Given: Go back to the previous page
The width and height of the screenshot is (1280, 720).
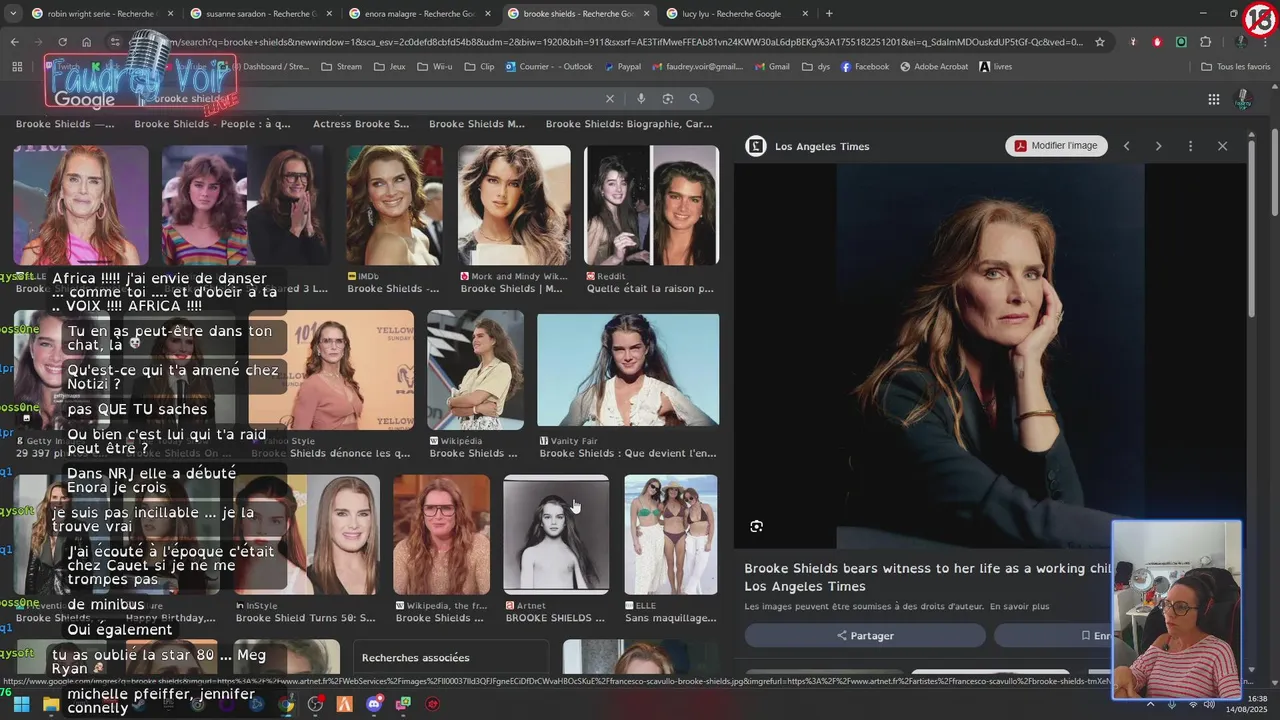Looking at the screenshot, I should pyautogui.click(x=14, y=42).
